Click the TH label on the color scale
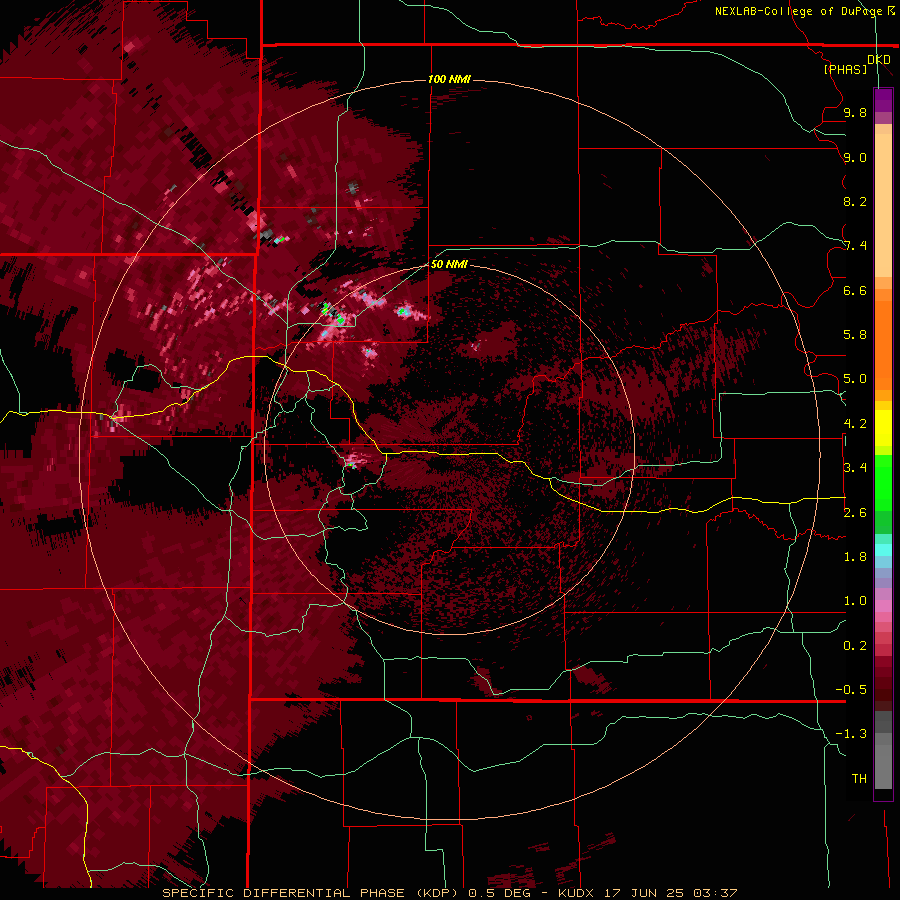 (x=859, y=778)
